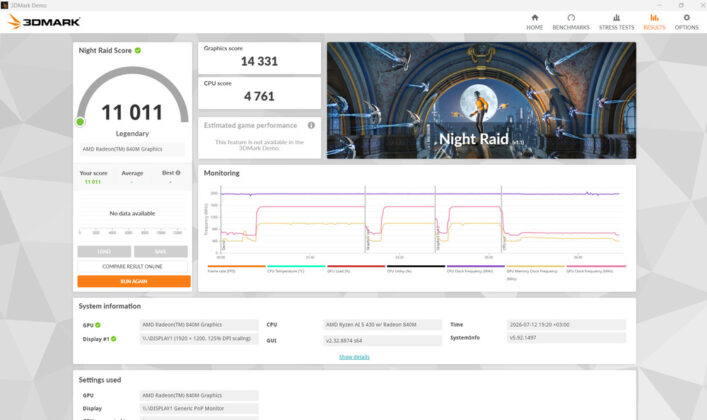Click the Display #1 resolution field
The height and width of the screenshot is (420, 707).
pos(199,338)
